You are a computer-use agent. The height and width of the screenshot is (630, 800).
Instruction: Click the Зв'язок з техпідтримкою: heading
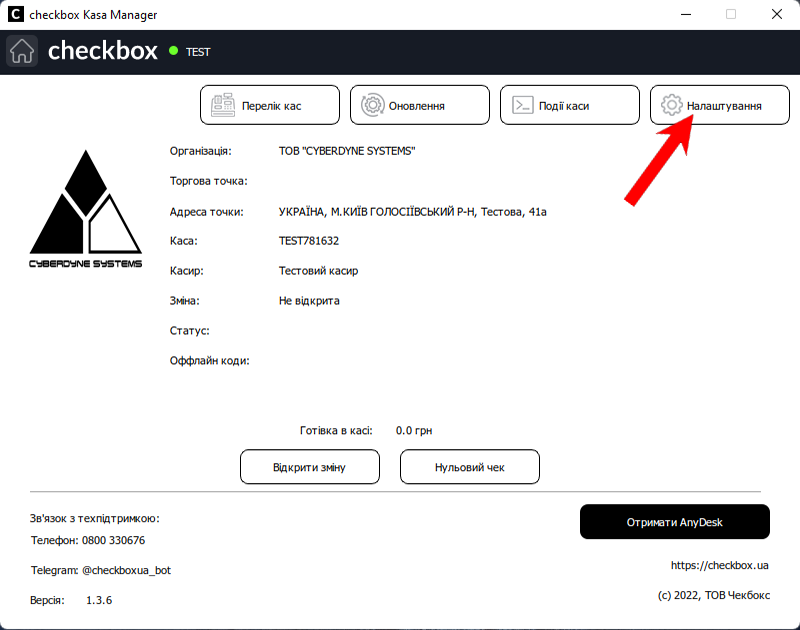94,518
